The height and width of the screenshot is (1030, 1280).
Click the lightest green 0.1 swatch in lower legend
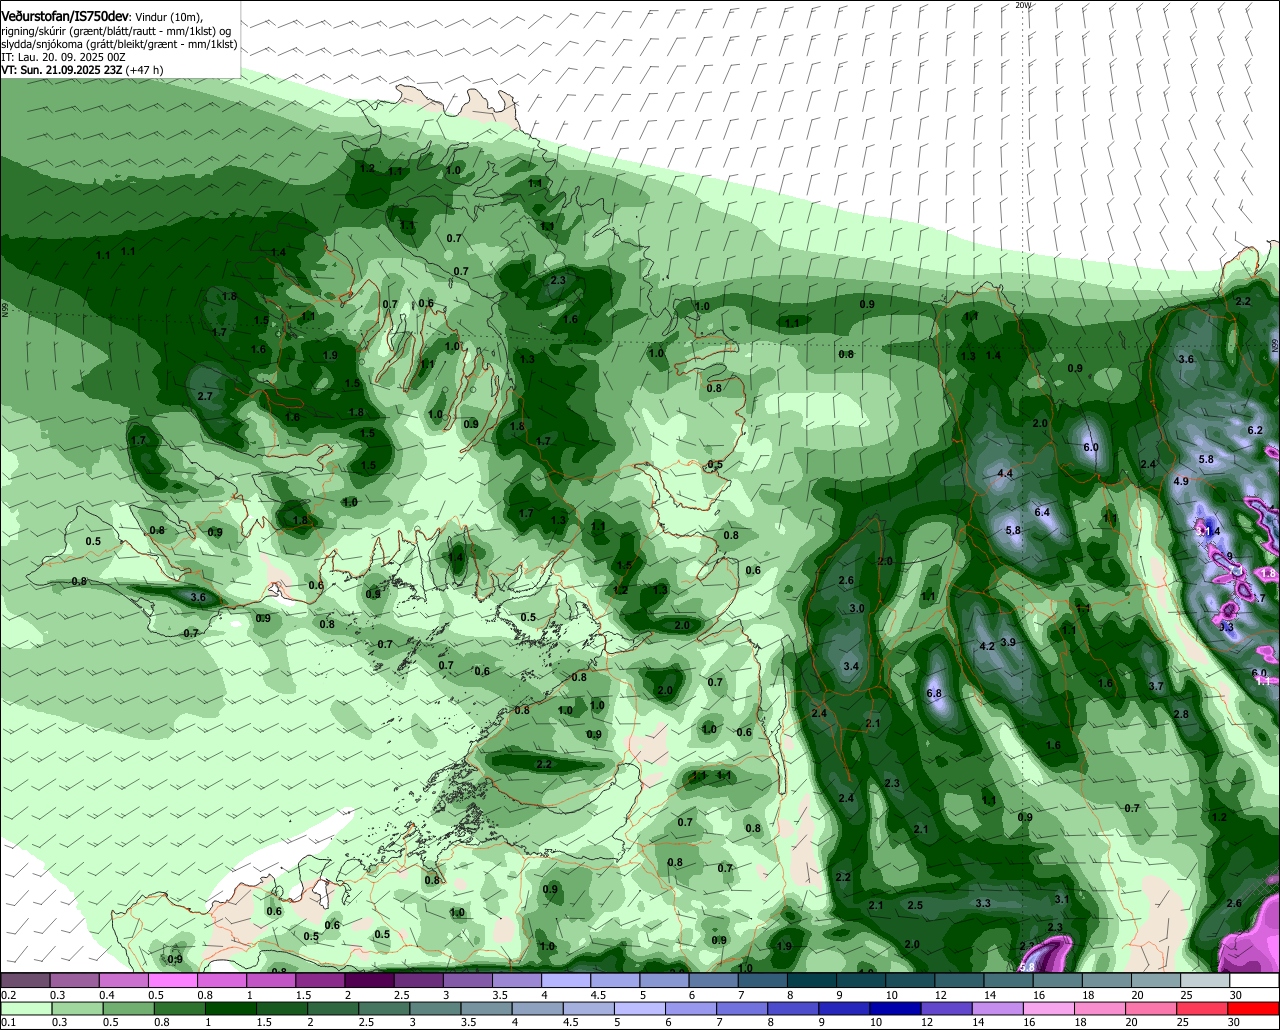(26, 1009)
